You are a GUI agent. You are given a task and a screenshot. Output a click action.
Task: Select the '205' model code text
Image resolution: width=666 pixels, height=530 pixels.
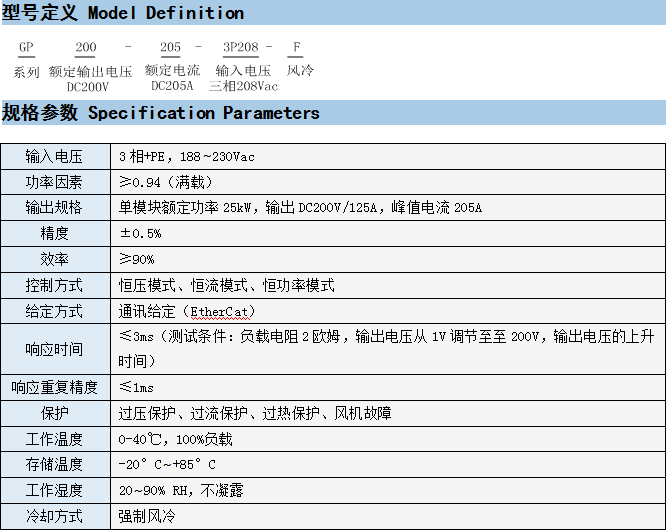tap(170, 47)
